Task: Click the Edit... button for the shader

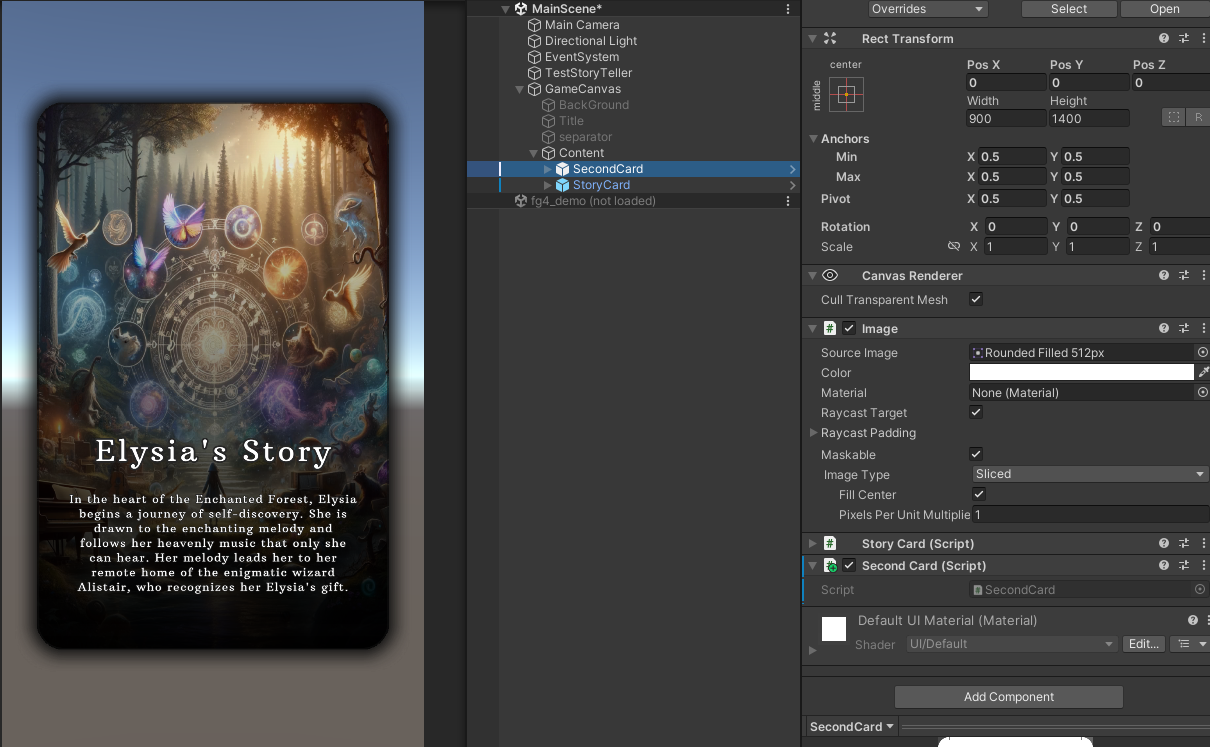Action: [1142, 644]
